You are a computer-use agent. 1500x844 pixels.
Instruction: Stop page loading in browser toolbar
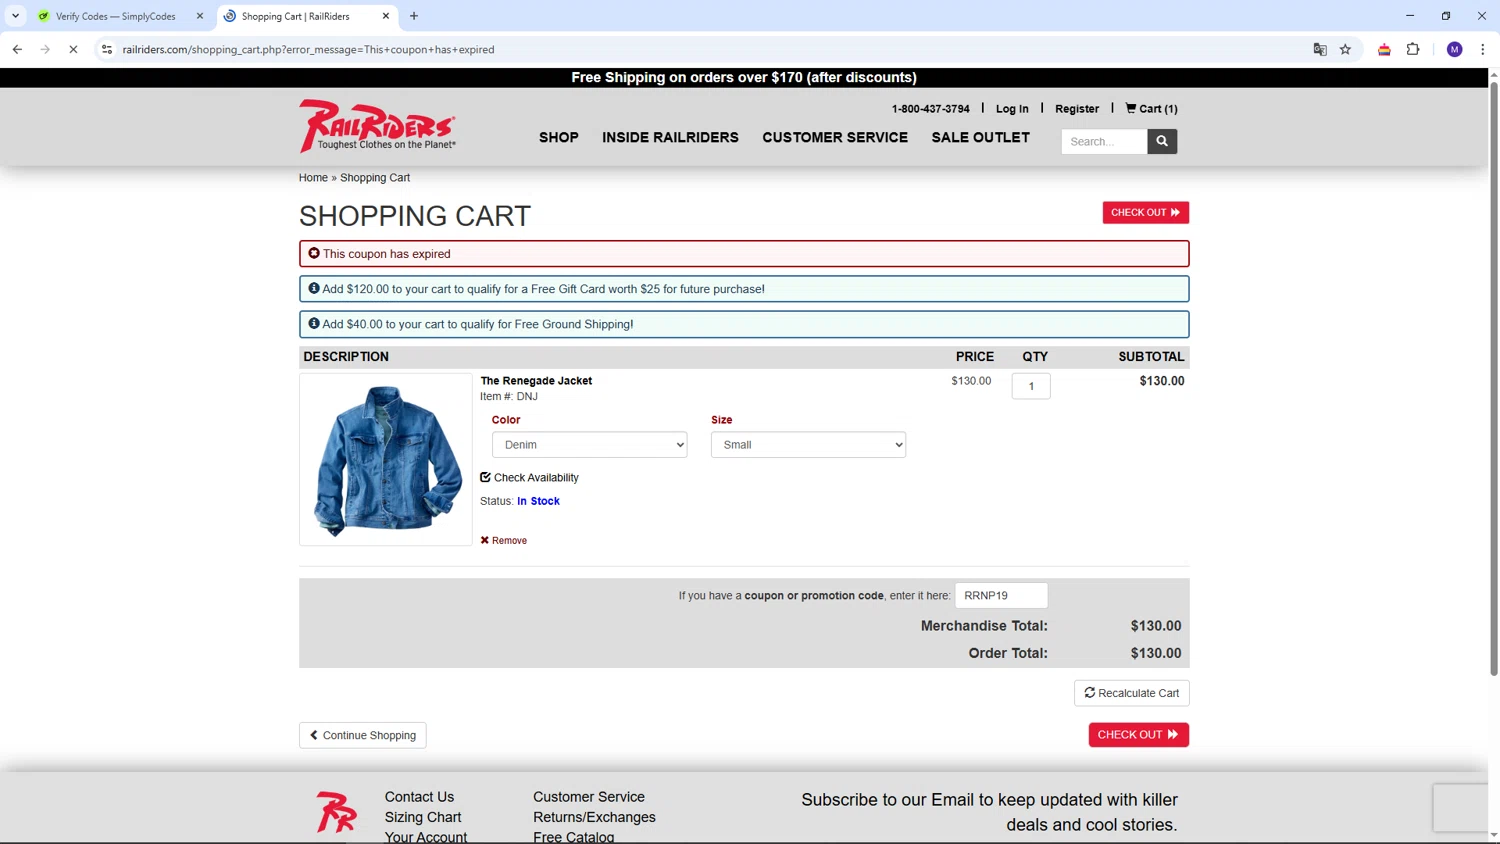tap(73, 49)
